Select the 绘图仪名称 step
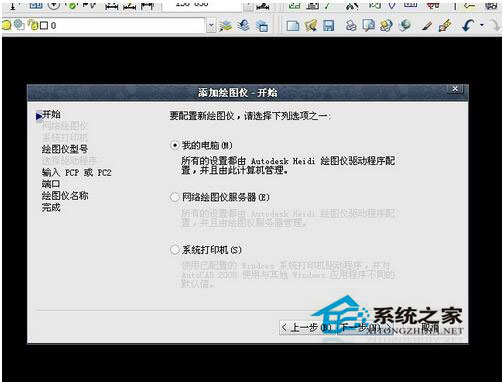503x382 pixels. coord(65,196)
